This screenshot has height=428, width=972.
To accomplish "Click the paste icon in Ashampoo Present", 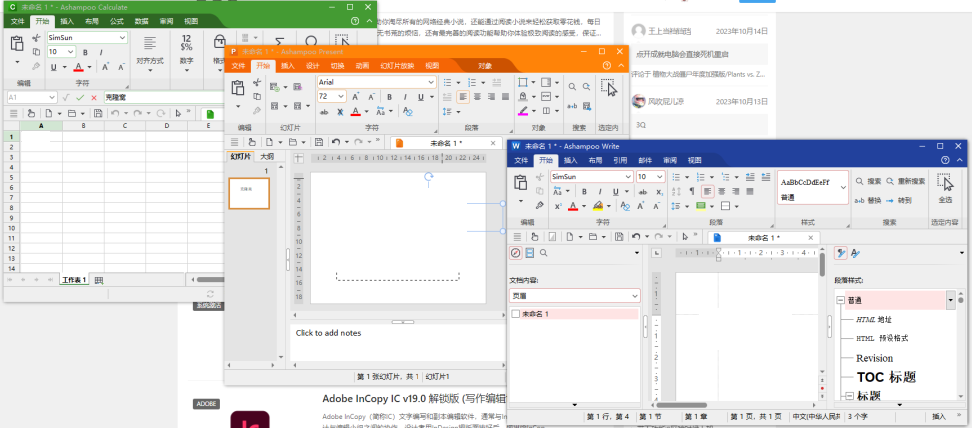I will point(237,87).
